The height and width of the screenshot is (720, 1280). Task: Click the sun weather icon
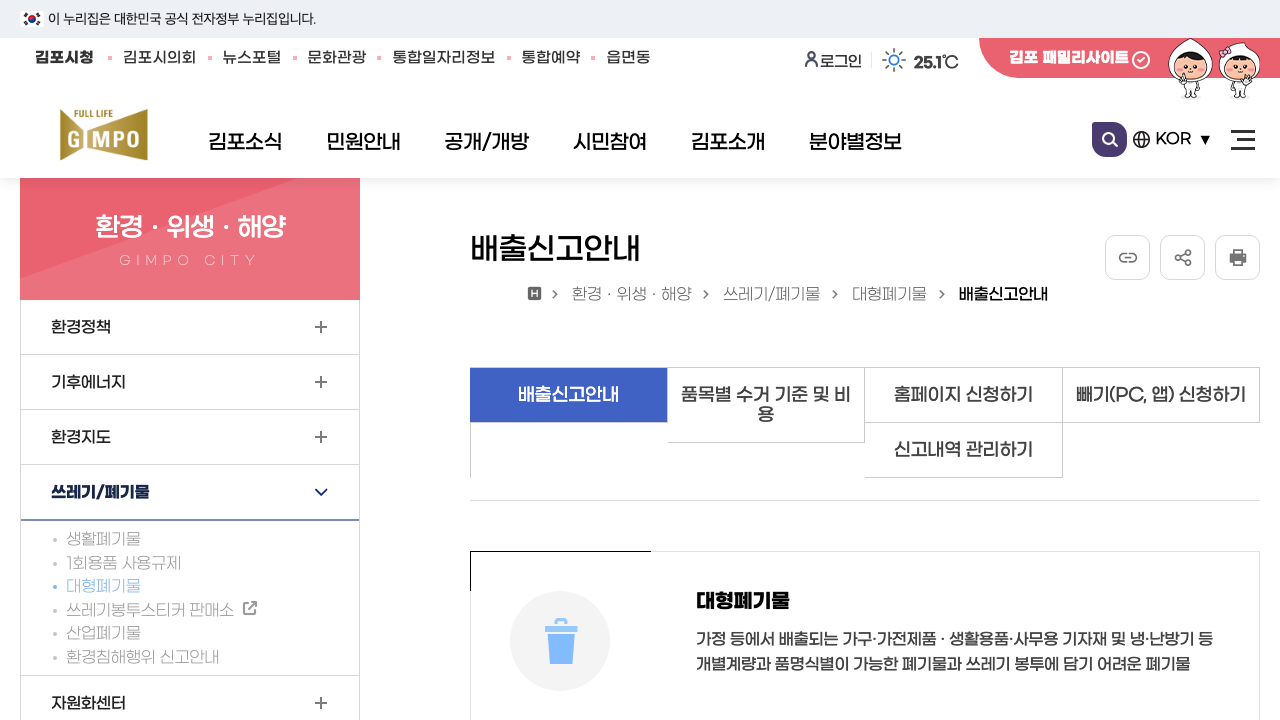pyautogui.click(x=894, y=60)
